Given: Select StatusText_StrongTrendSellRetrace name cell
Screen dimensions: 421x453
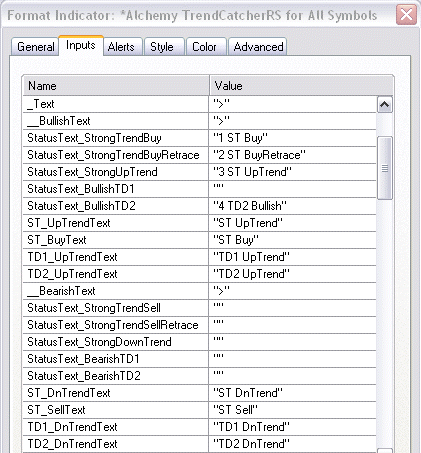Looking at the screenshot, I should (x=116, y=325).
